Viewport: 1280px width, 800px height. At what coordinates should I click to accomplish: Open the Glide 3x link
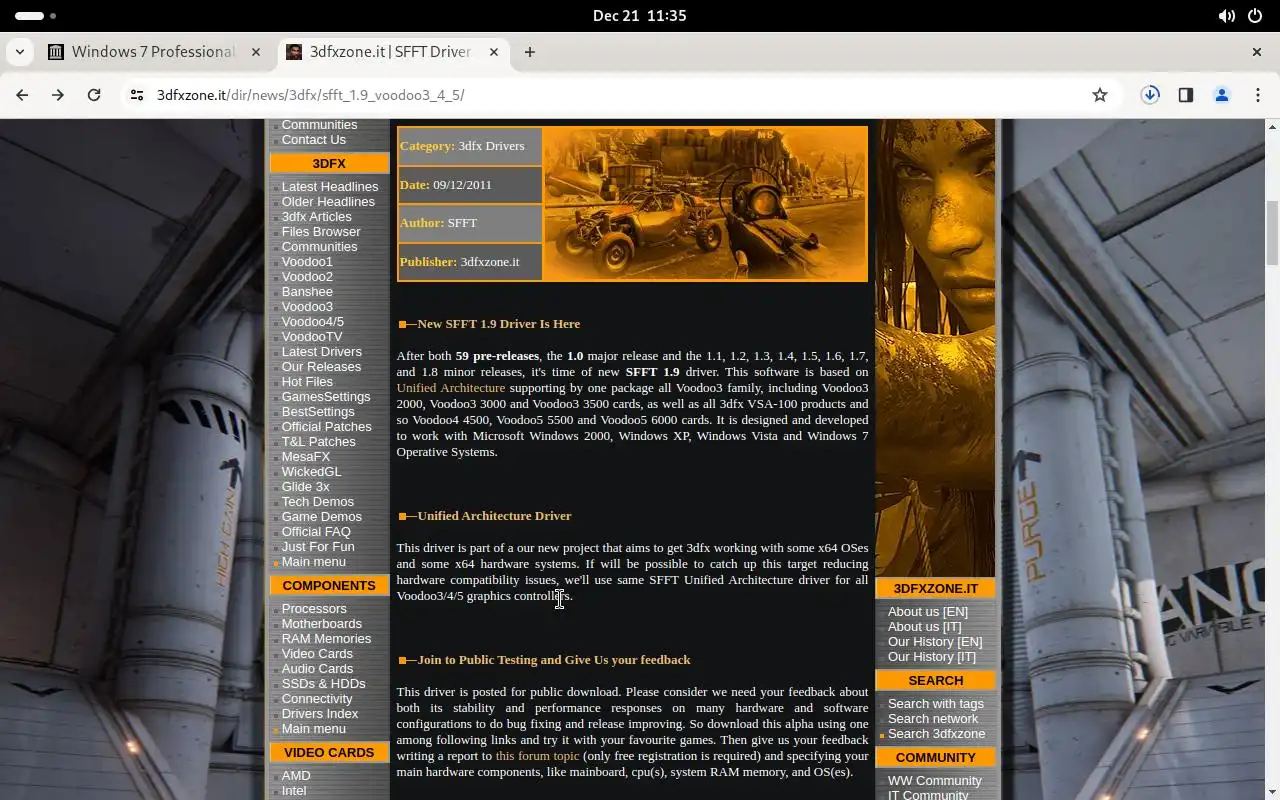point(305,487)
